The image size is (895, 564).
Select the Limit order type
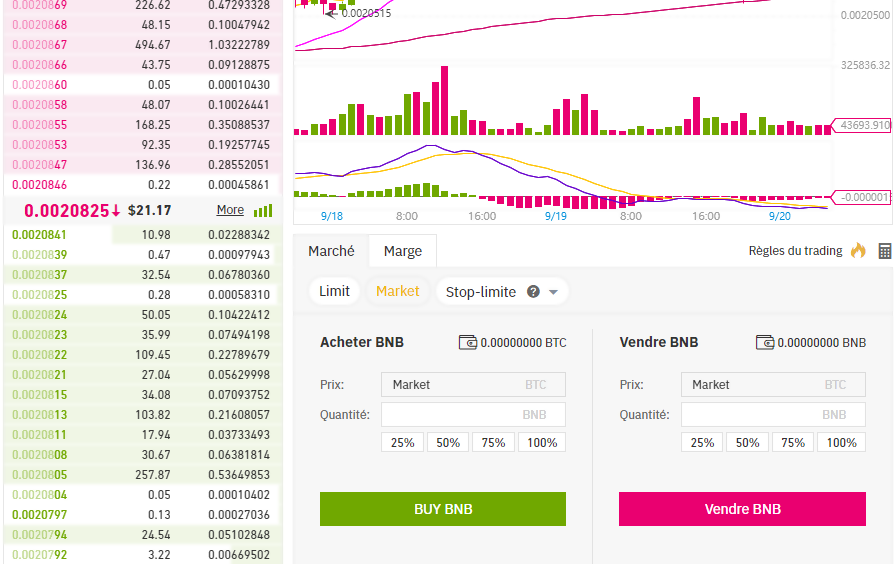point(334,292)
